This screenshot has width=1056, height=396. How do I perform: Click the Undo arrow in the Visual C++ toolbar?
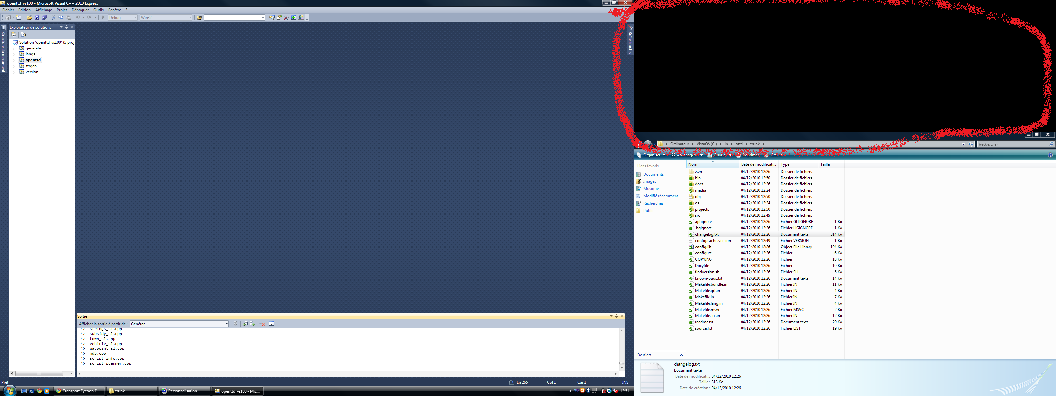tap(77, 18)
